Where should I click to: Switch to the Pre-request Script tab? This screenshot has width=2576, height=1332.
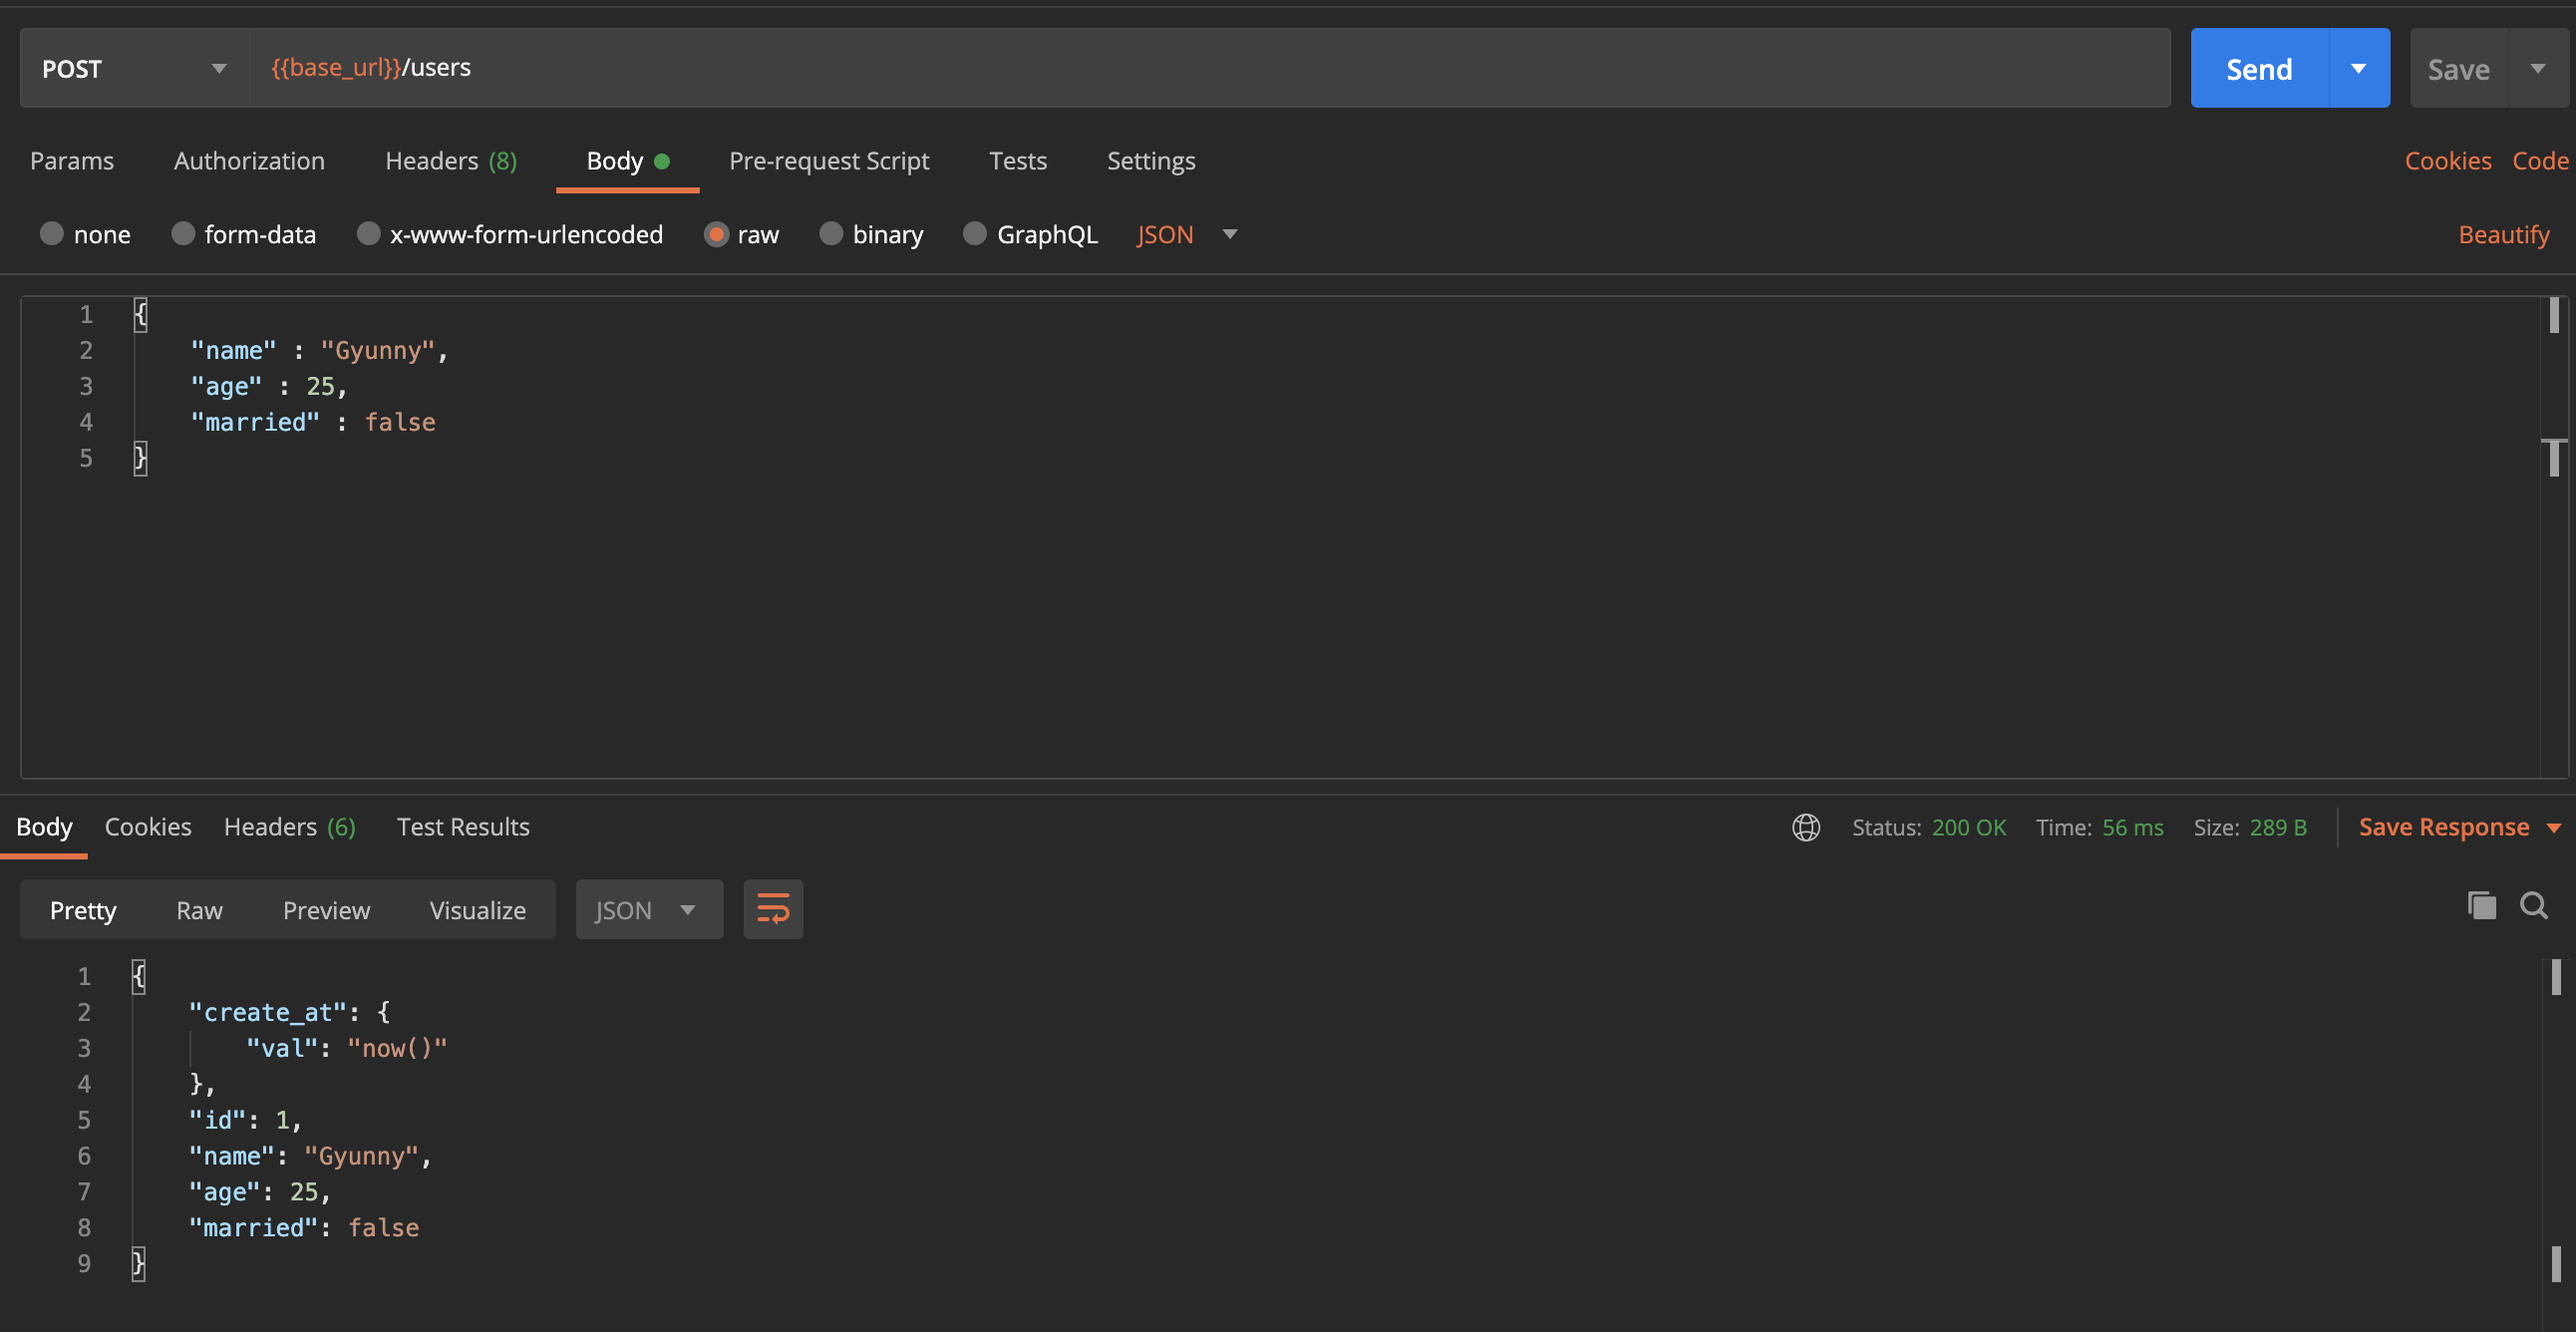click(828, 161)
